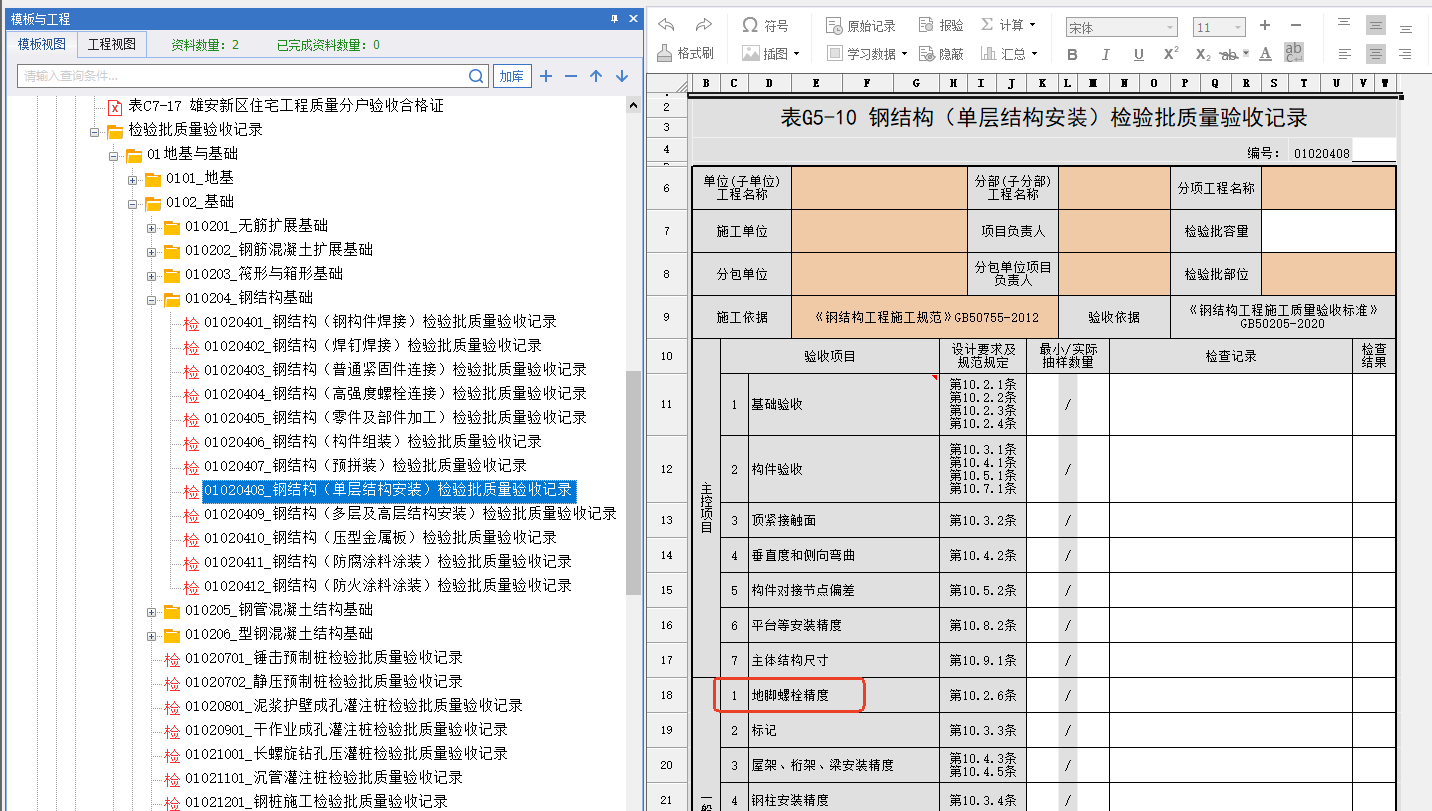Image resolution: width=1432 pixels, height=811 pixels.
Task: Select 01020409 多层及高层结构安装 record
Action: 410,513
